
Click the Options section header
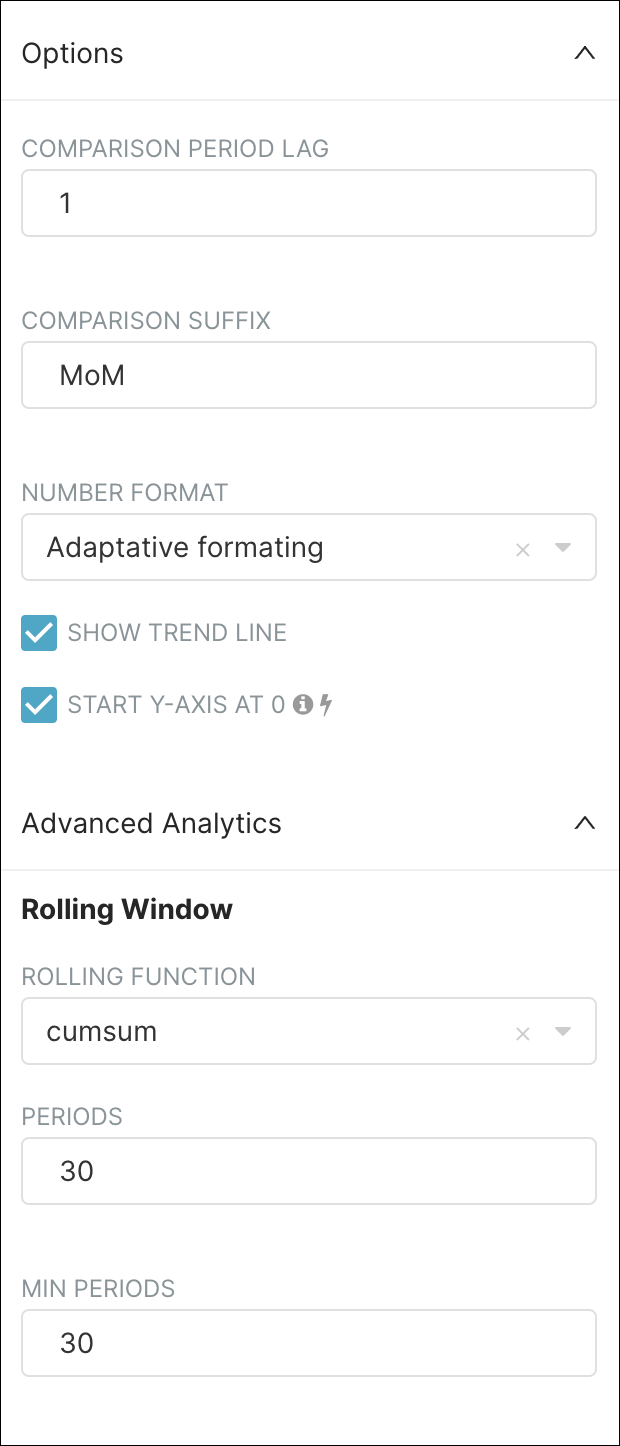[x=72, y=53]
